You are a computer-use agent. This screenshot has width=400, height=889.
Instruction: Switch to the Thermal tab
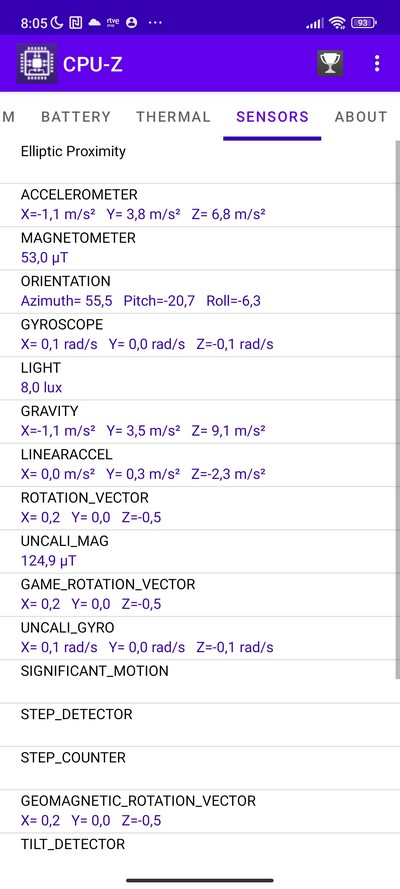pos(173,117)
